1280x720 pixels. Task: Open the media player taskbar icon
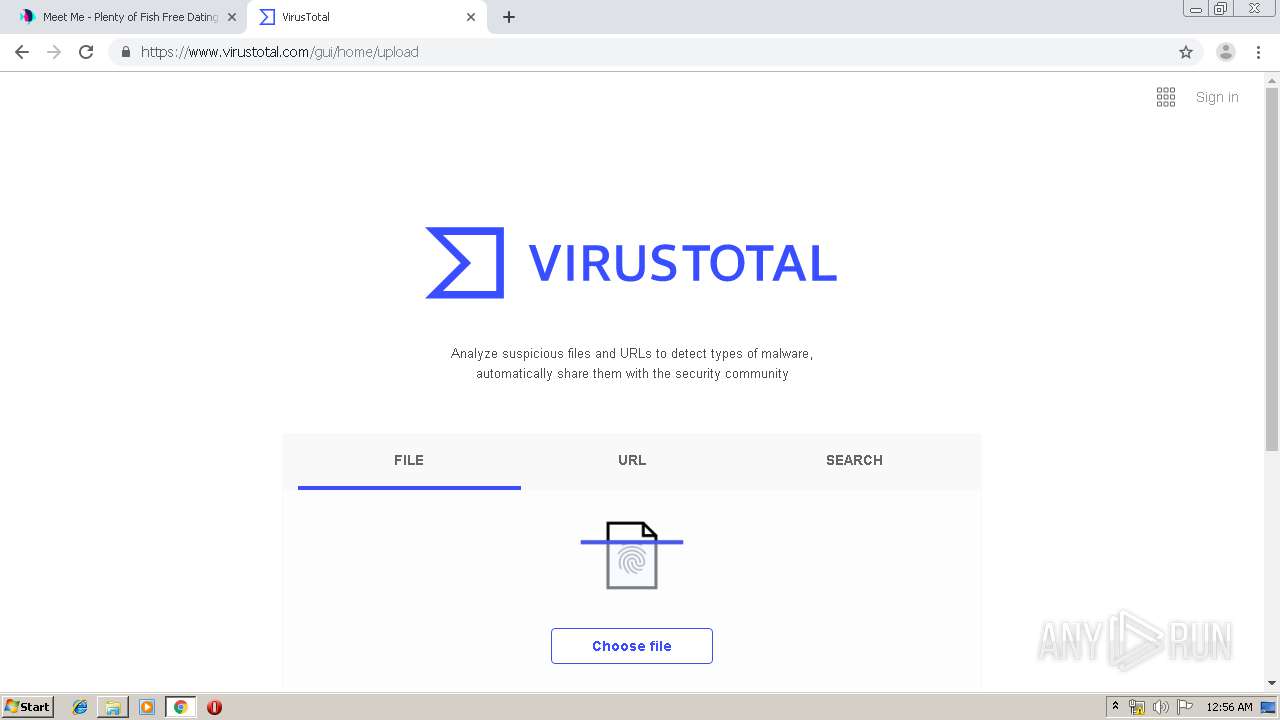point(147,707)
